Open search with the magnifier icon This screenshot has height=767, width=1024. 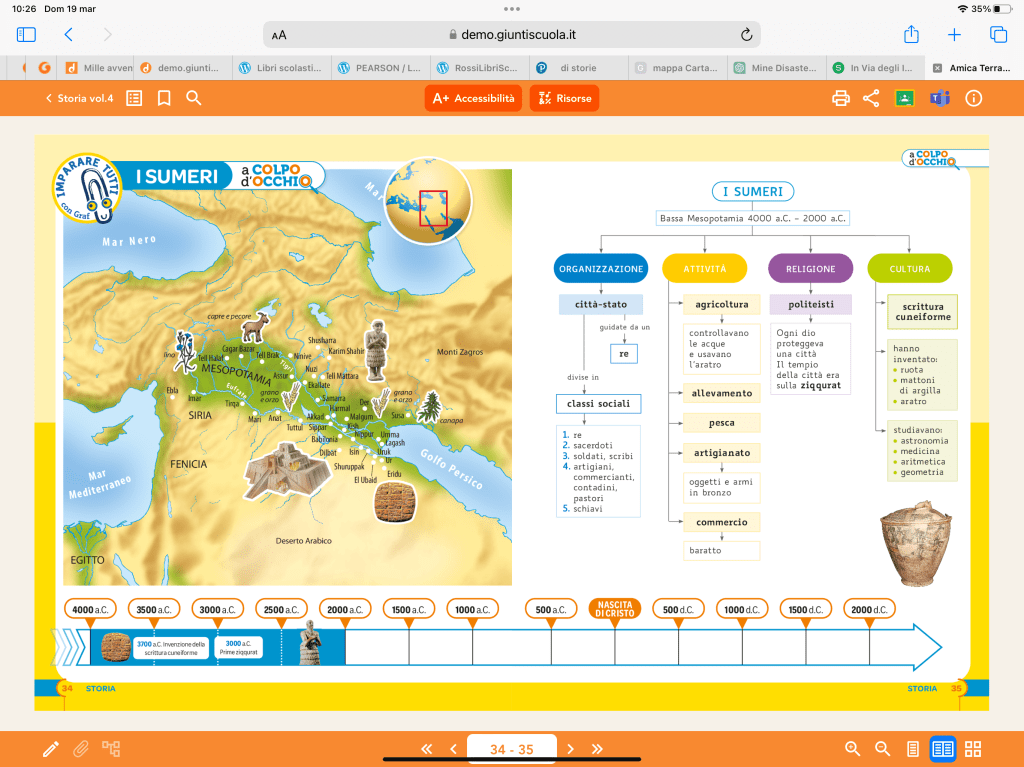click(194, 98)
